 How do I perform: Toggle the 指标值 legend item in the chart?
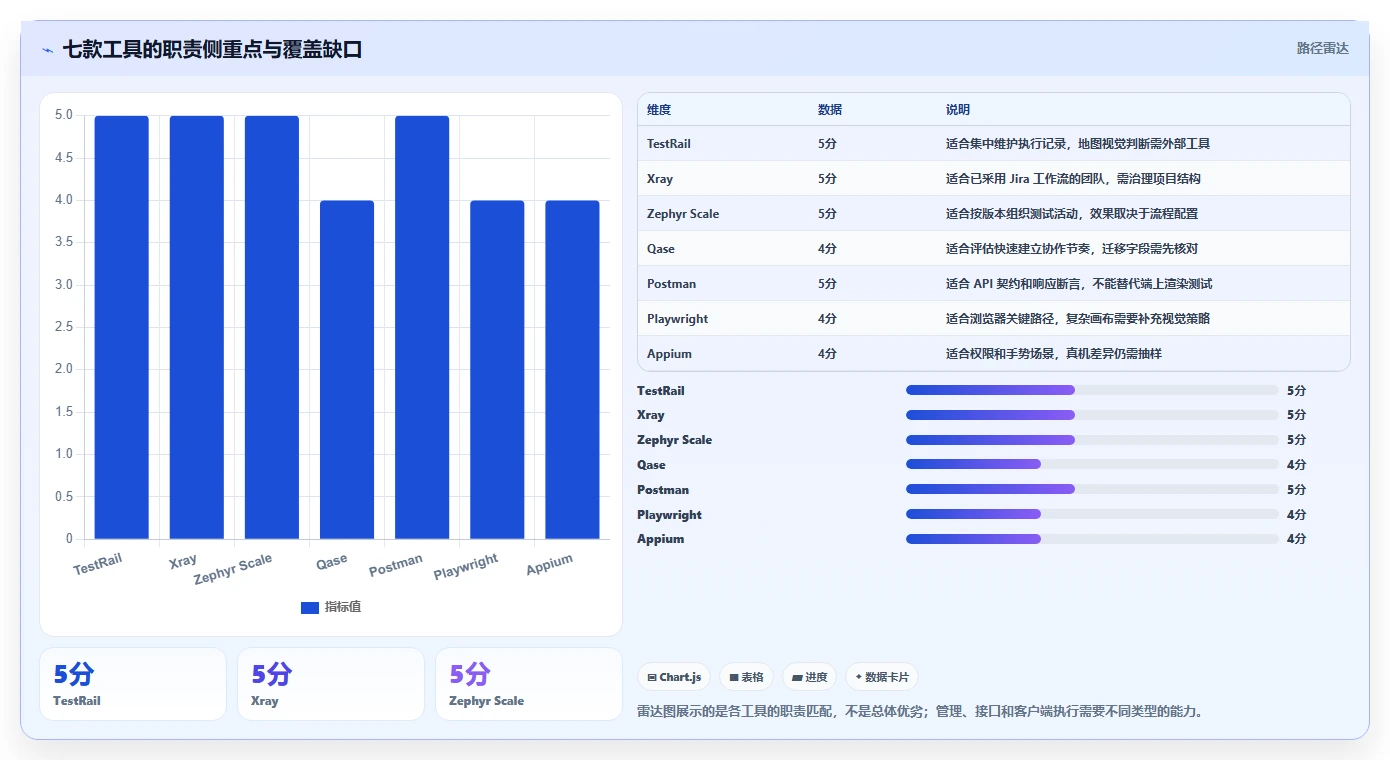click(x=331, y=607)
